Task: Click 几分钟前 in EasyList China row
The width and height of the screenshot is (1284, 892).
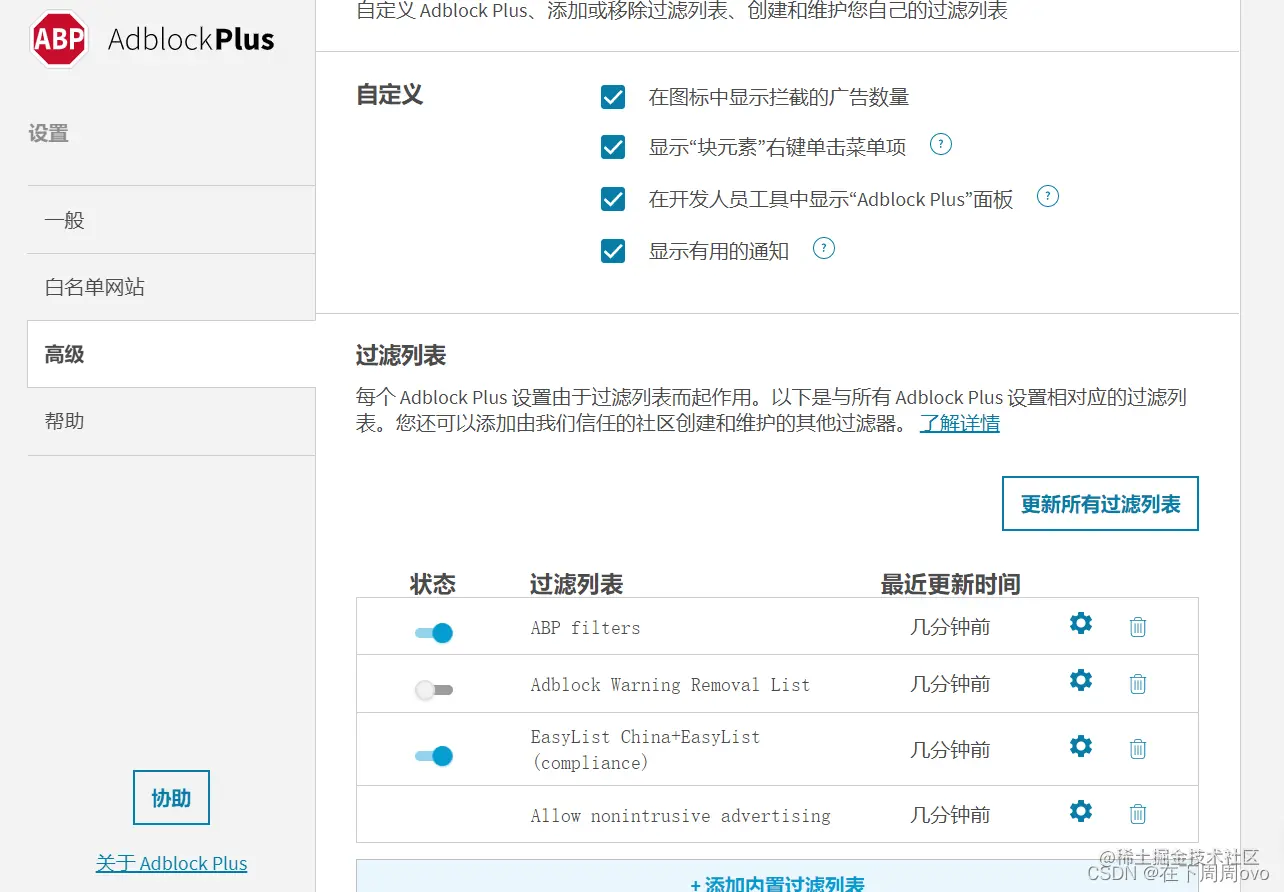Action: pyautogui.click(x=950, y=749)
